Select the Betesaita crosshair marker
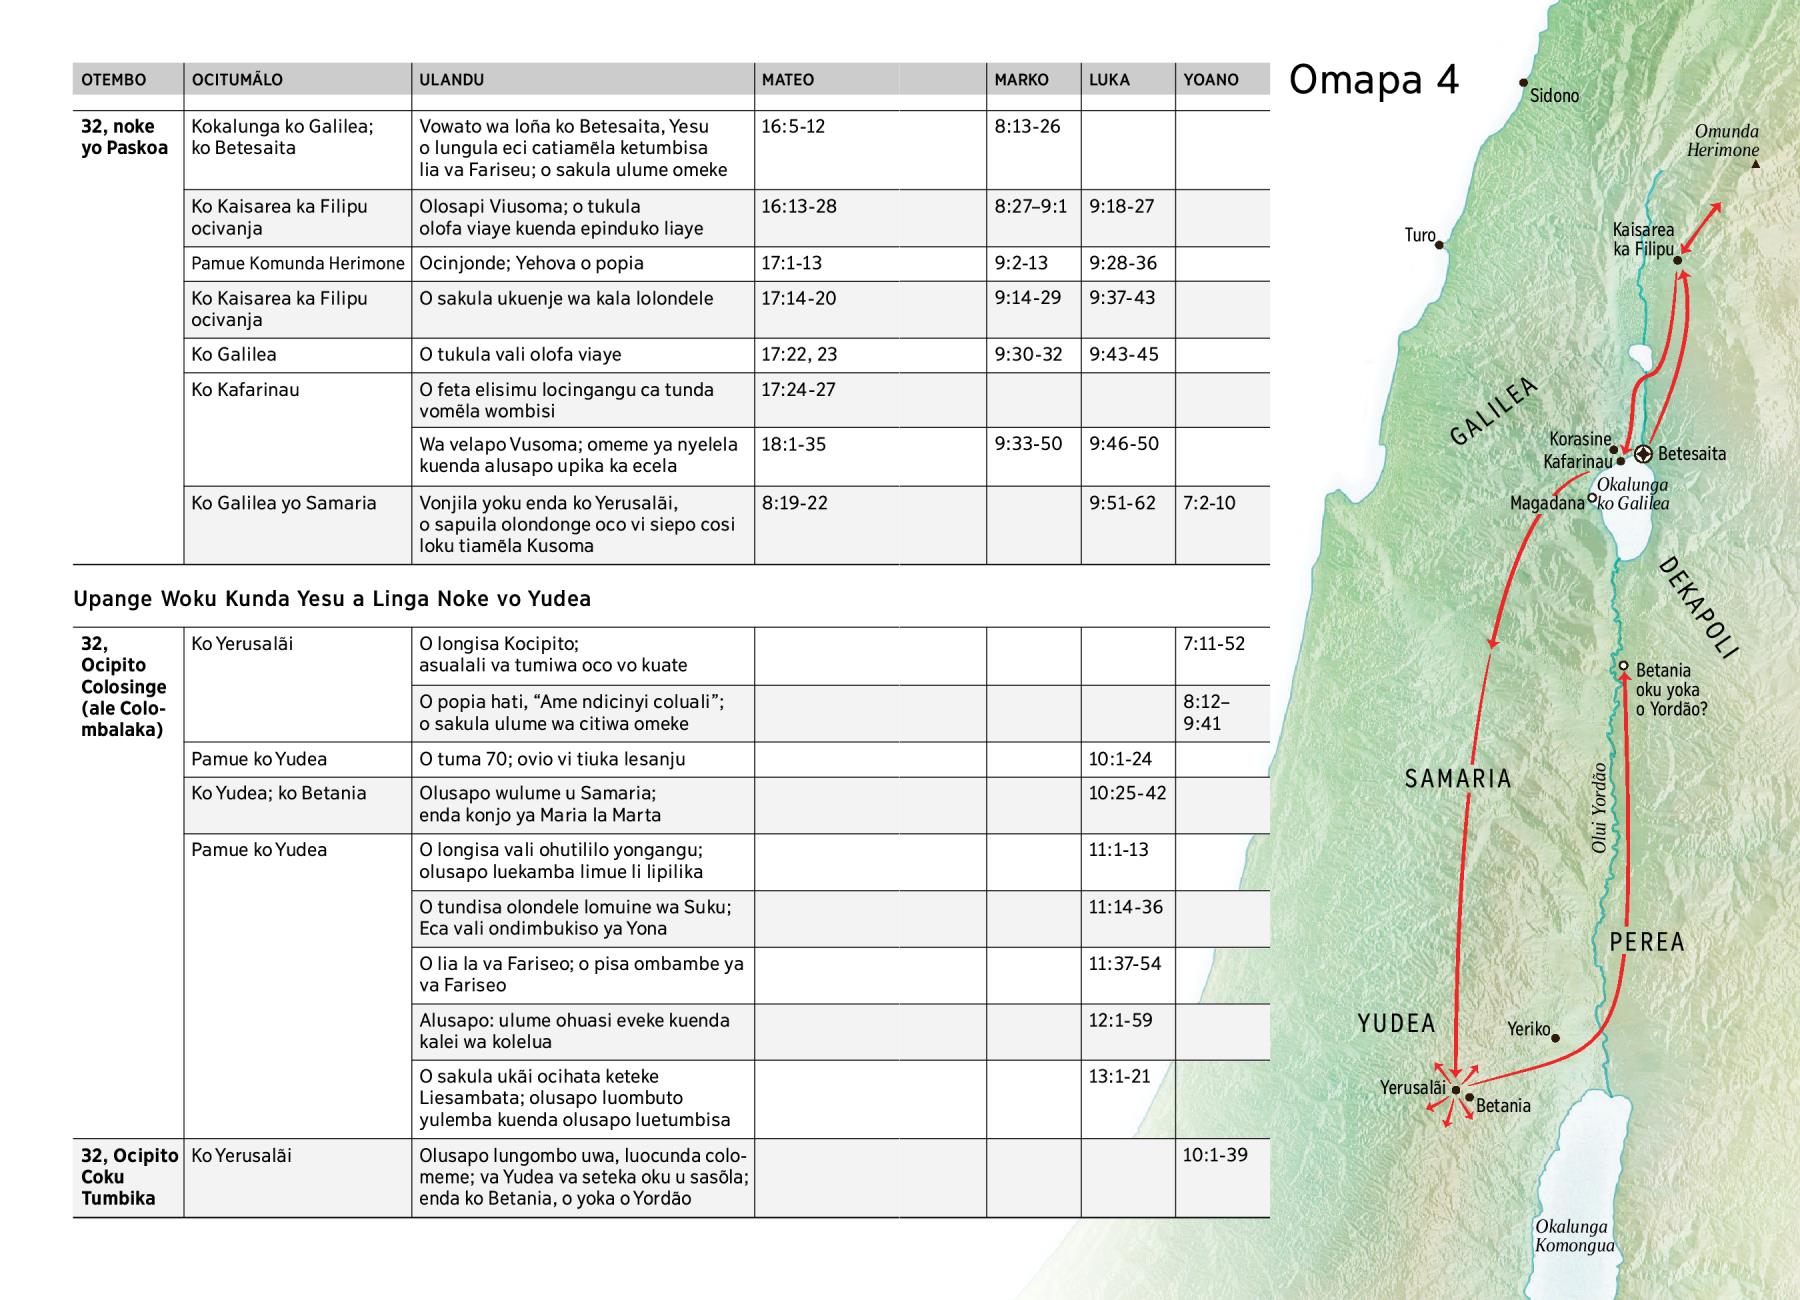This screenshot has height=1300, width=1800. (1643, 453)
